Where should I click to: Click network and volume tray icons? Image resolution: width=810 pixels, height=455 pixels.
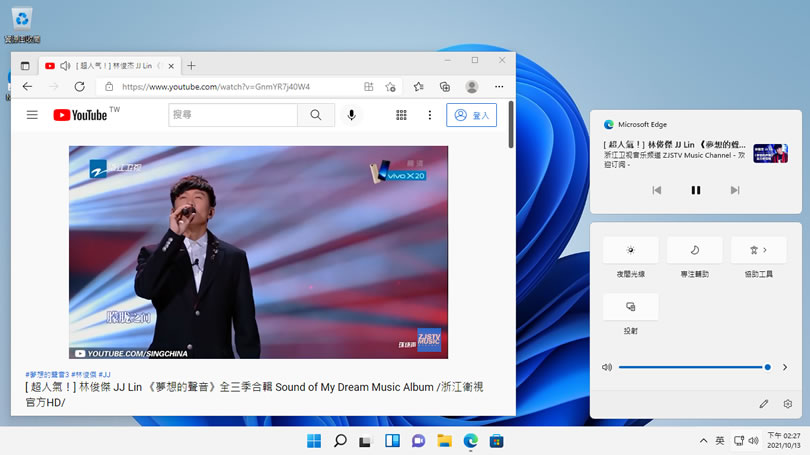[x=746, y=441]
